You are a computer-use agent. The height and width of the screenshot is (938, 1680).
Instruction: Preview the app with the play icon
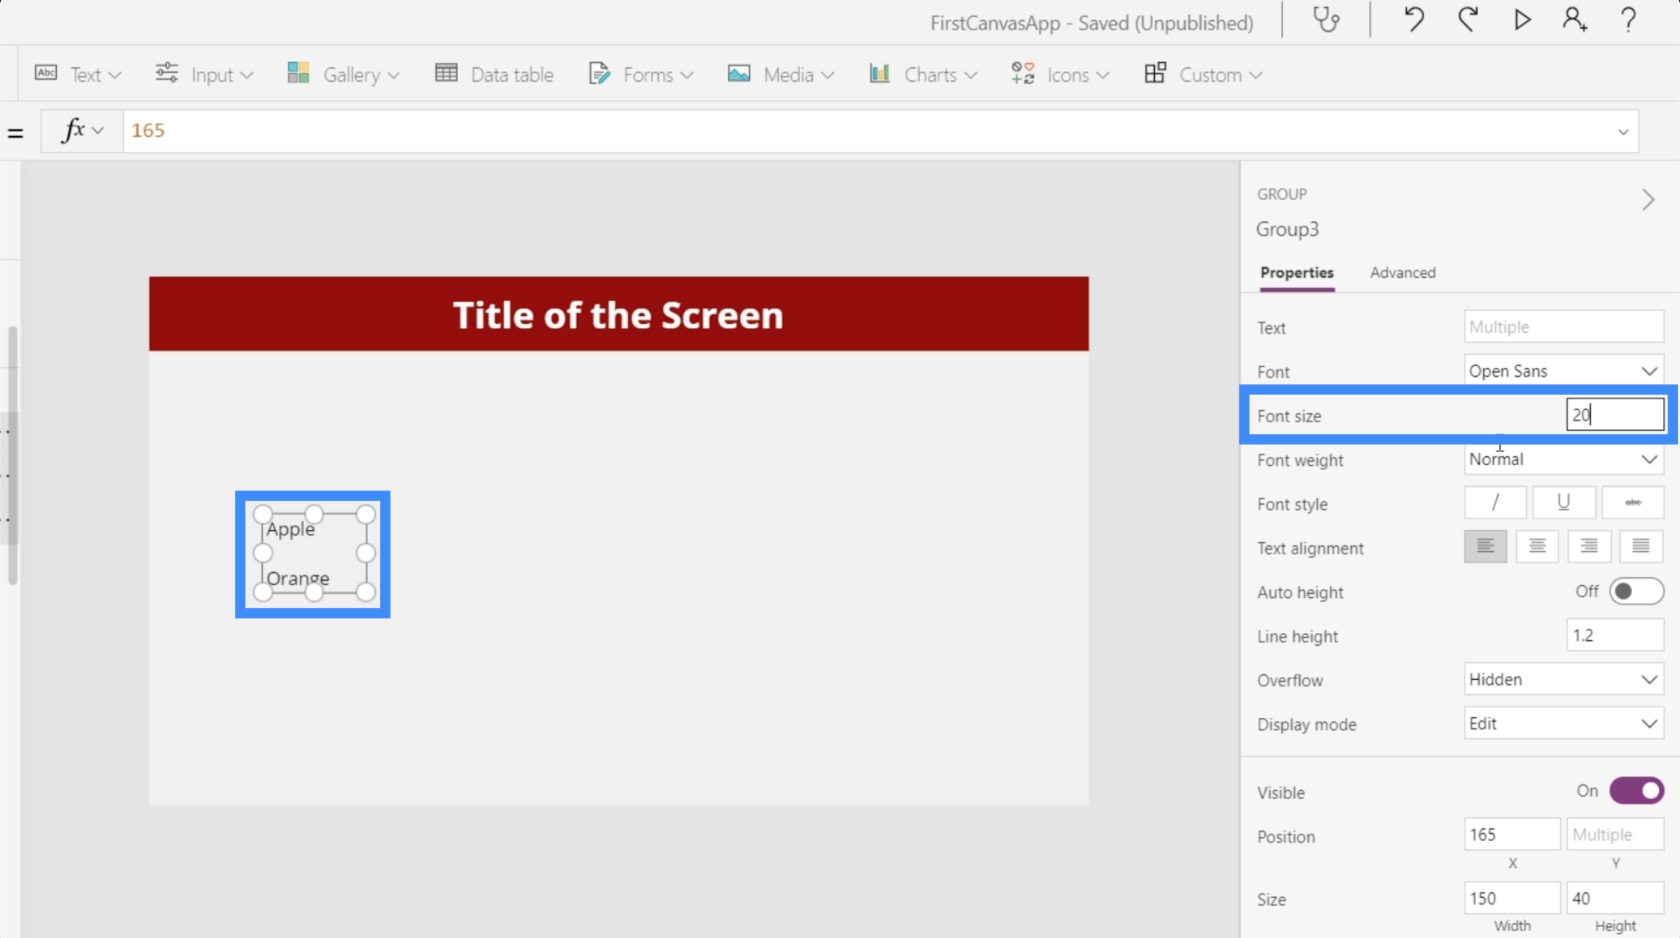click(x=1522, y=20)
